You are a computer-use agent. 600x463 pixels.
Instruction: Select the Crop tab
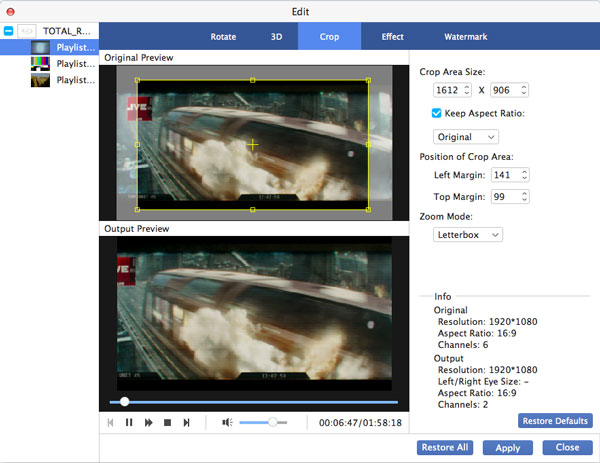point(329,37)
